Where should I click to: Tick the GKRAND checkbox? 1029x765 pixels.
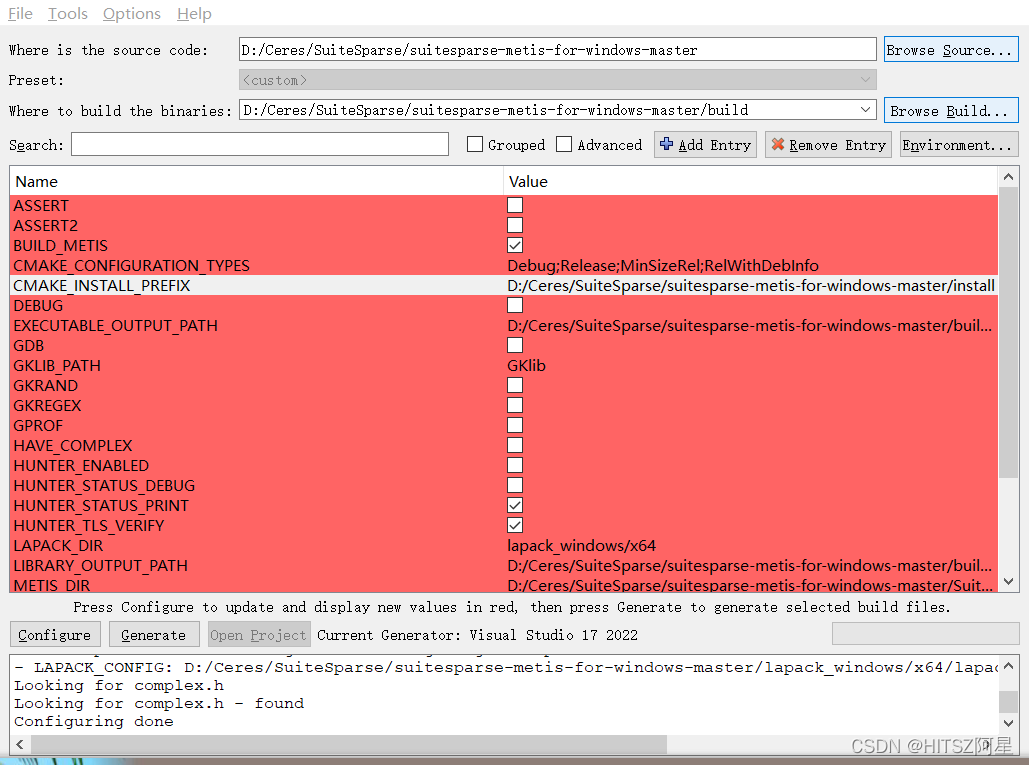point(515,385)
